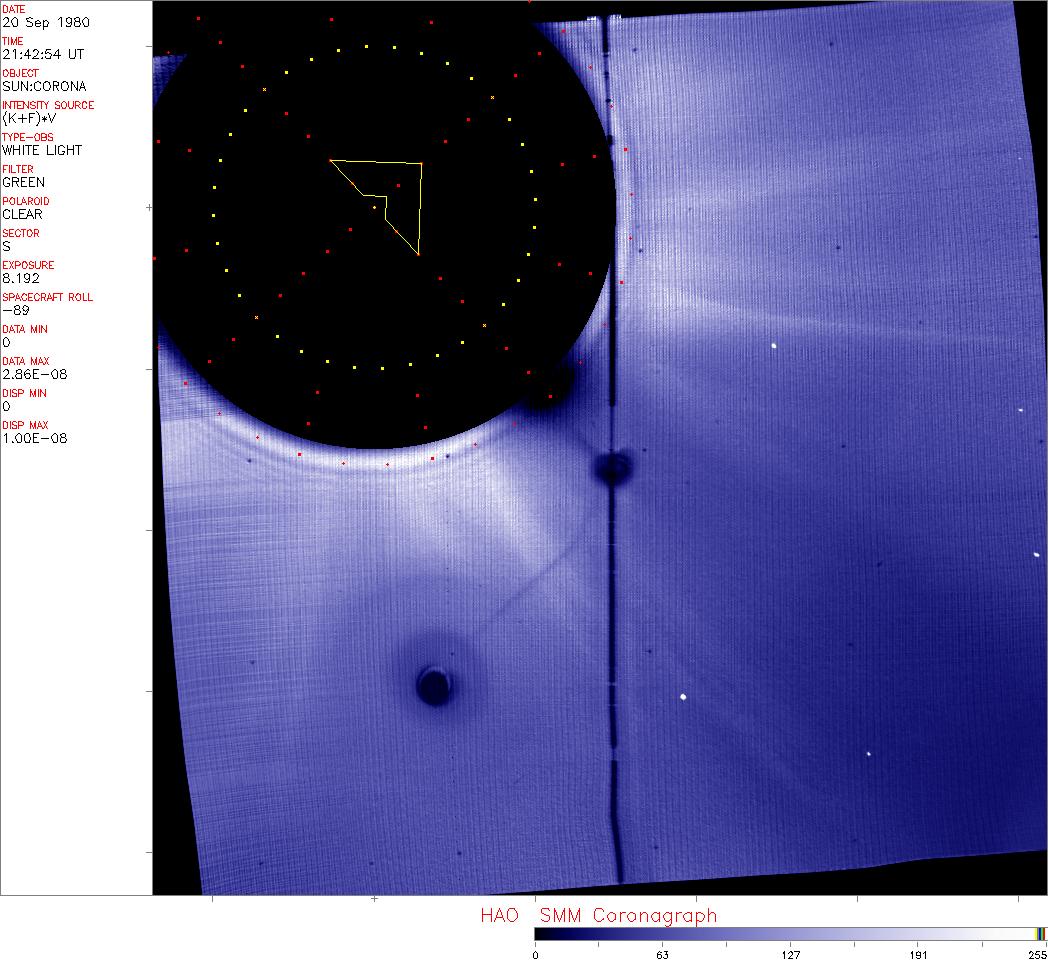Click the bright white spot near the lower right
Viewport: 1048px width, 960px height.
tap(683, 697)
